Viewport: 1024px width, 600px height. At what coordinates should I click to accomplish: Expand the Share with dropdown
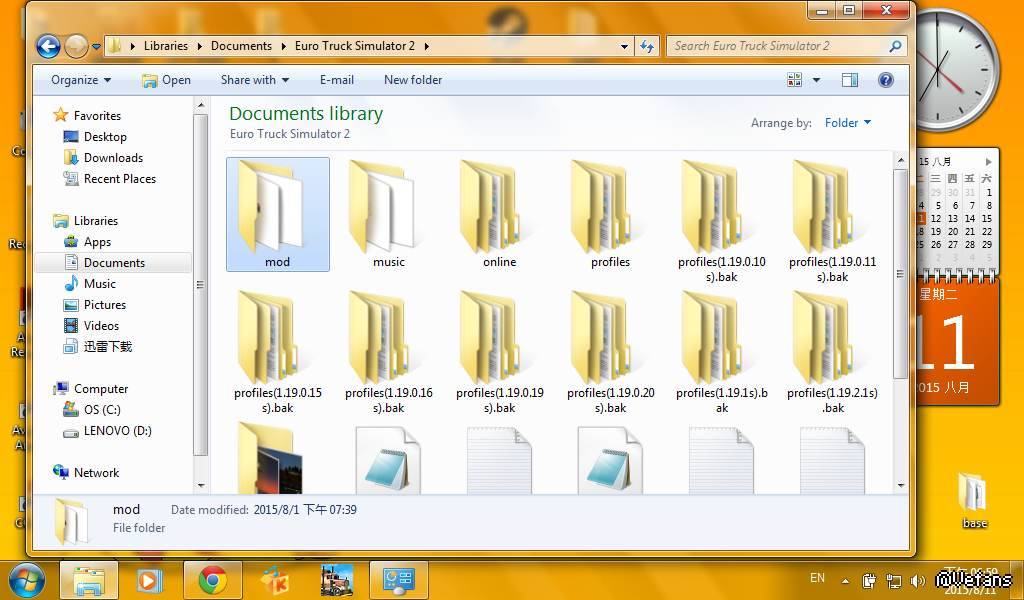click(x=254, y=80)
